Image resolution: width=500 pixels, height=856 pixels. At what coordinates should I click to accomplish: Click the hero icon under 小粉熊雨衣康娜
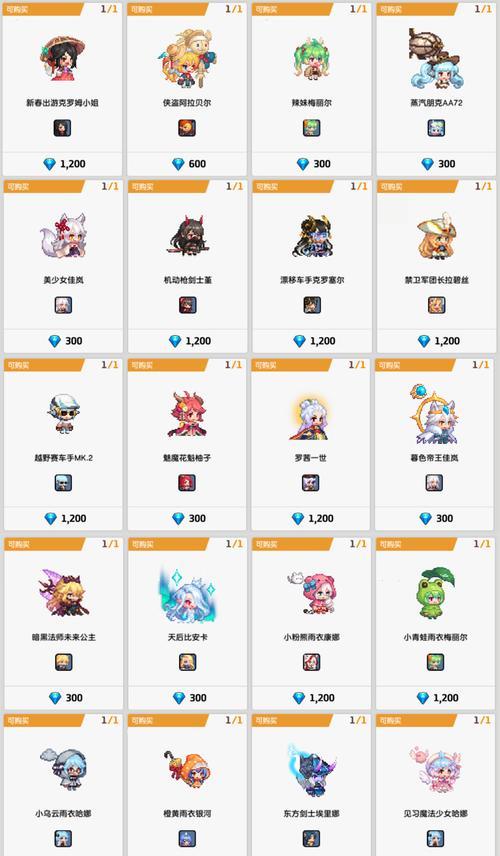pyautogui.click(x=312, y=662)
